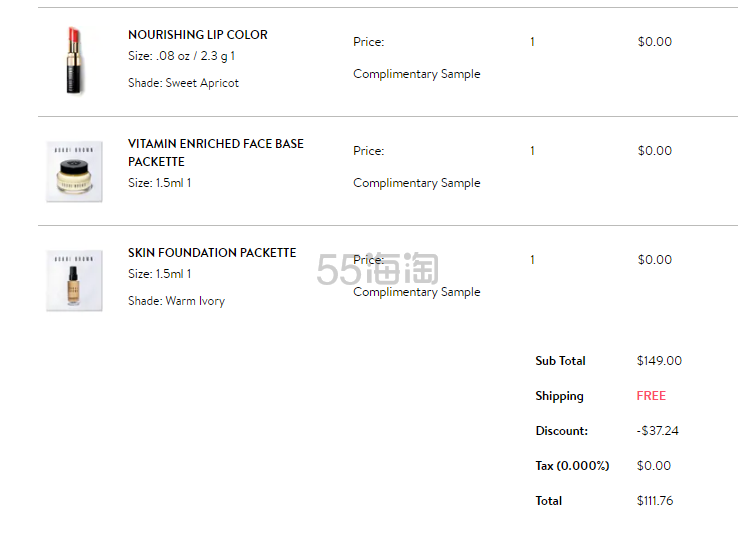Click the $0.00 price of face base packette

coord(654,151)
